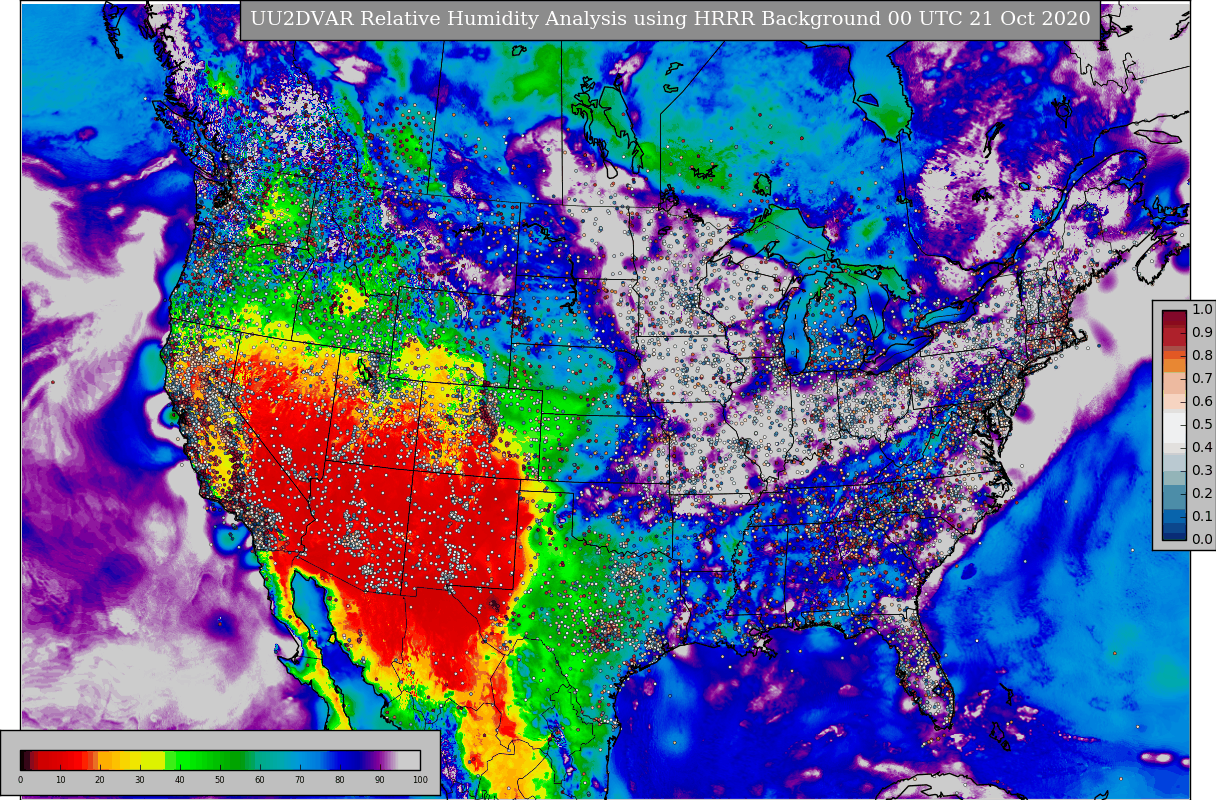Click the '90' tick on the humidity colorbar
The image size is (1216, 800).
380,779
